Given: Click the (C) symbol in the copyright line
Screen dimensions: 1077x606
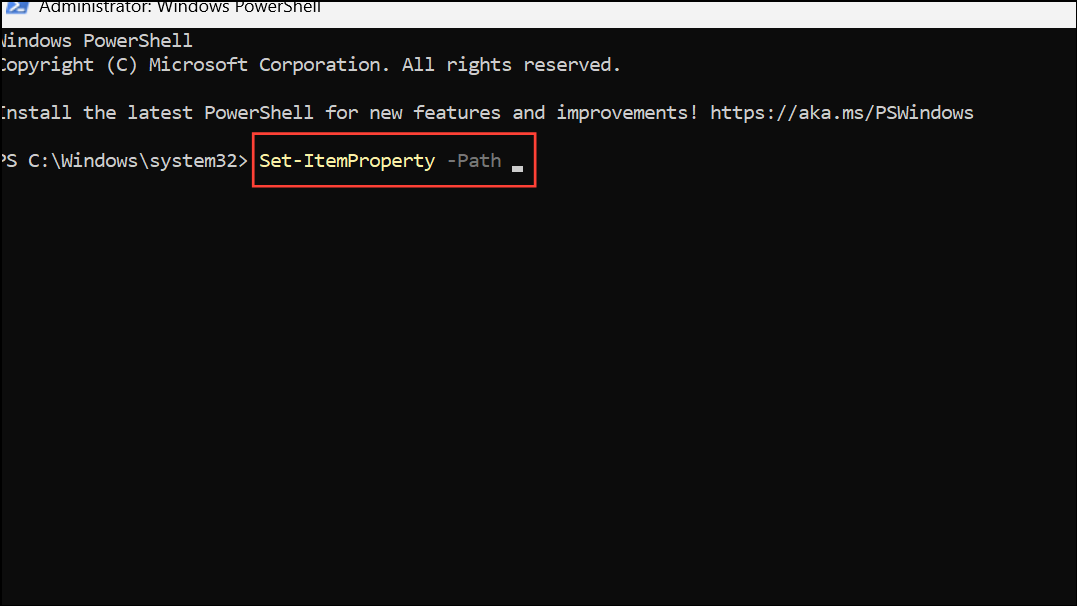Looking at the screenshot, I should tap(122, 65).
